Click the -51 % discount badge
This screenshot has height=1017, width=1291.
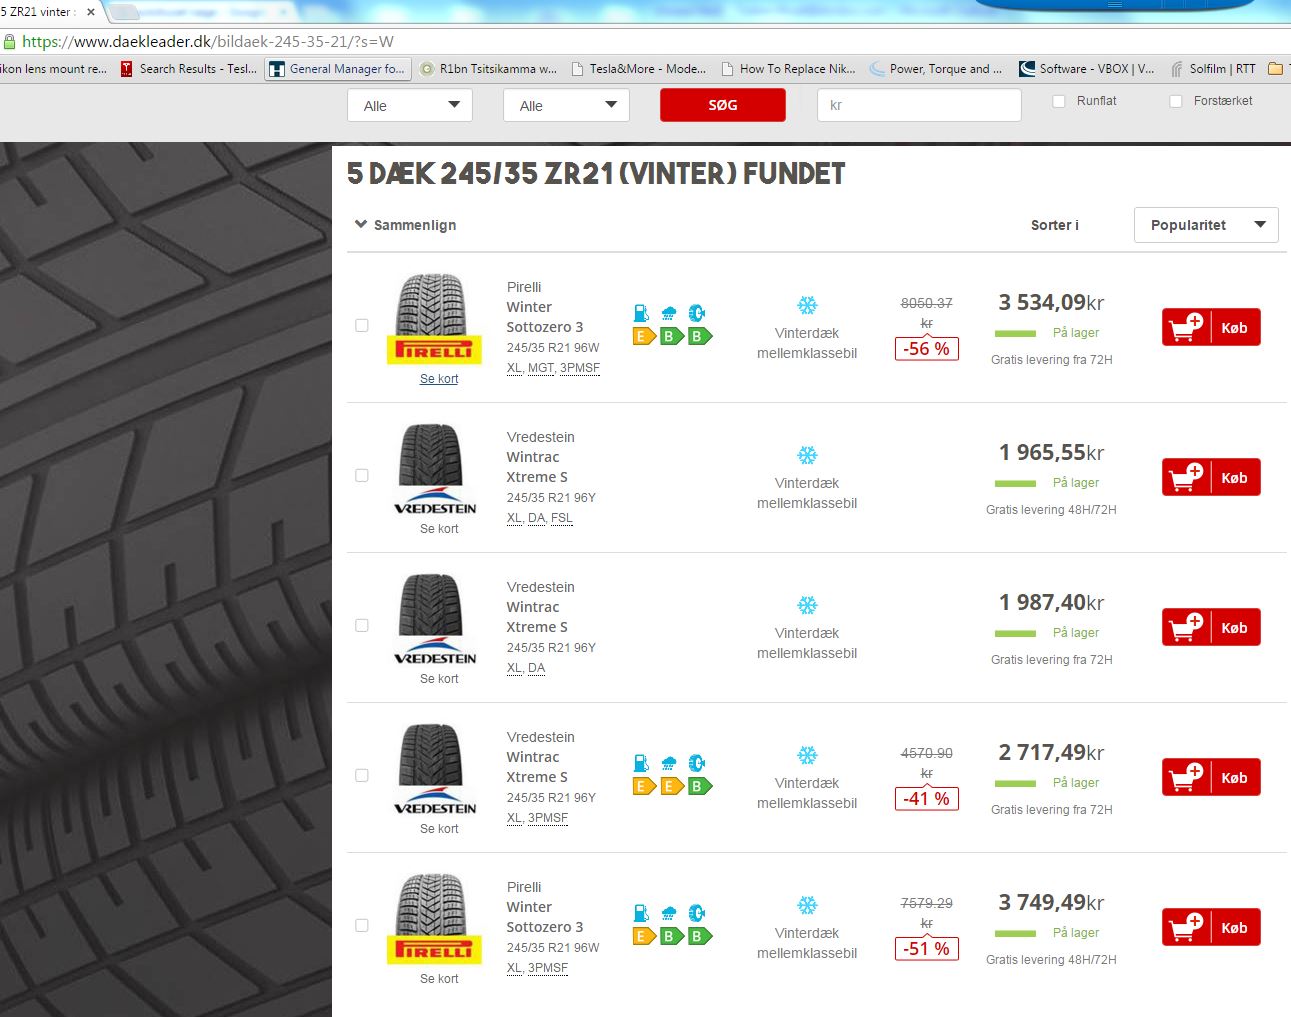click(x=926, y=949)
